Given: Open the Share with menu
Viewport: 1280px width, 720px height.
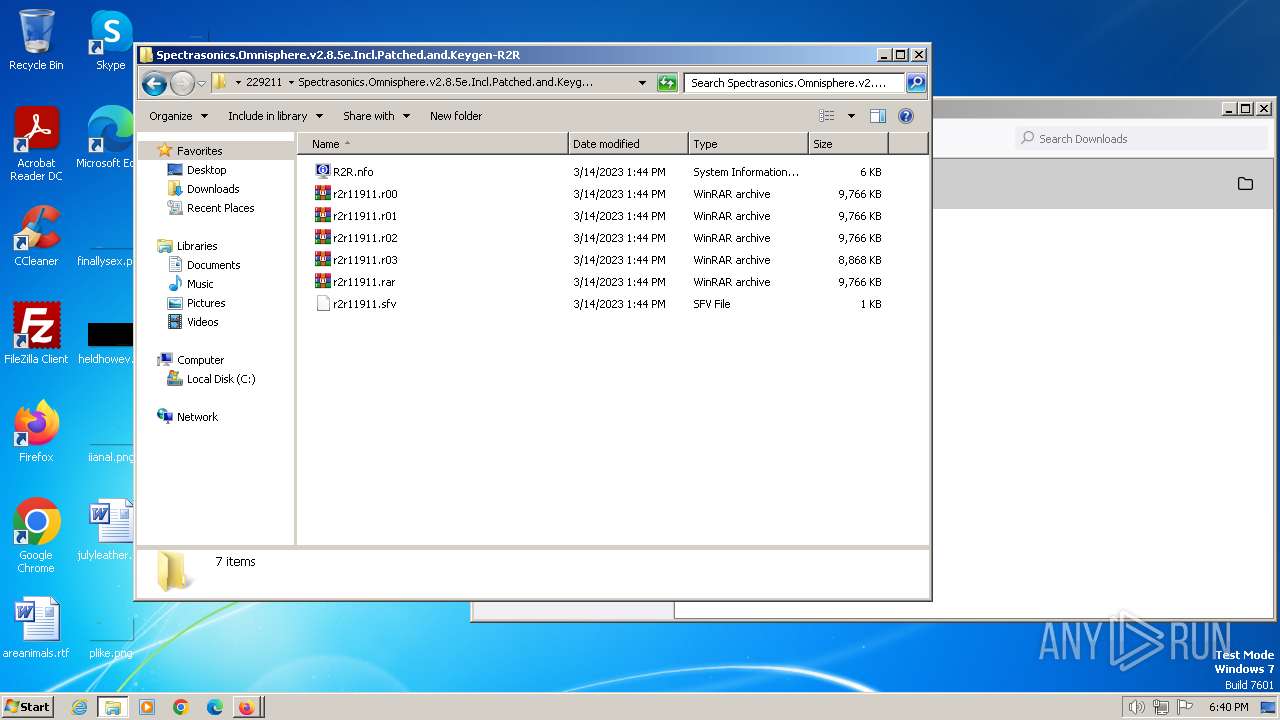Looking at the screenshot, I should point(376,116).
